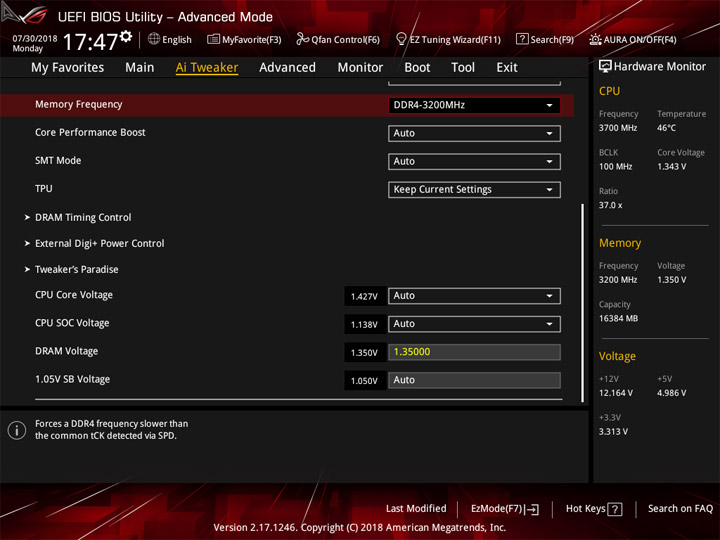This screenshot has width=720, height=540.
Task: Click the info icon in the help panel
Action: [17, 430]
